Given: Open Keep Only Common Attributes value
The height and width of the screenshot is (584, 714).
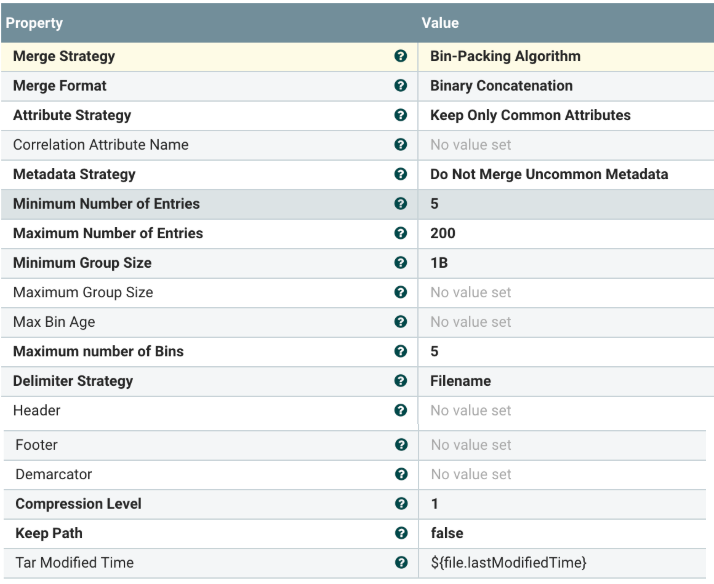Looking at the screenshot, I should [x=530, y=116].
